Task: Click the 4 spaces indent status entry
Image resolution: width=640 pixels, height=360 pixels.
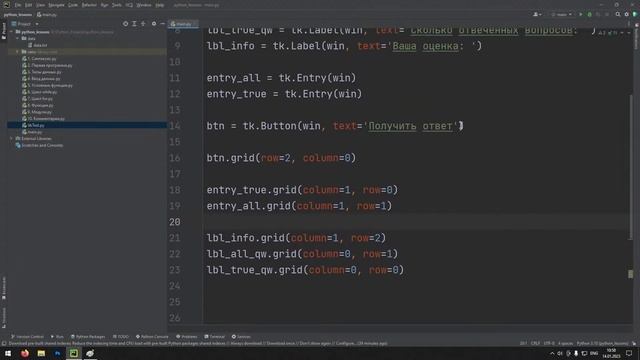Action: (x=565, y=344)
